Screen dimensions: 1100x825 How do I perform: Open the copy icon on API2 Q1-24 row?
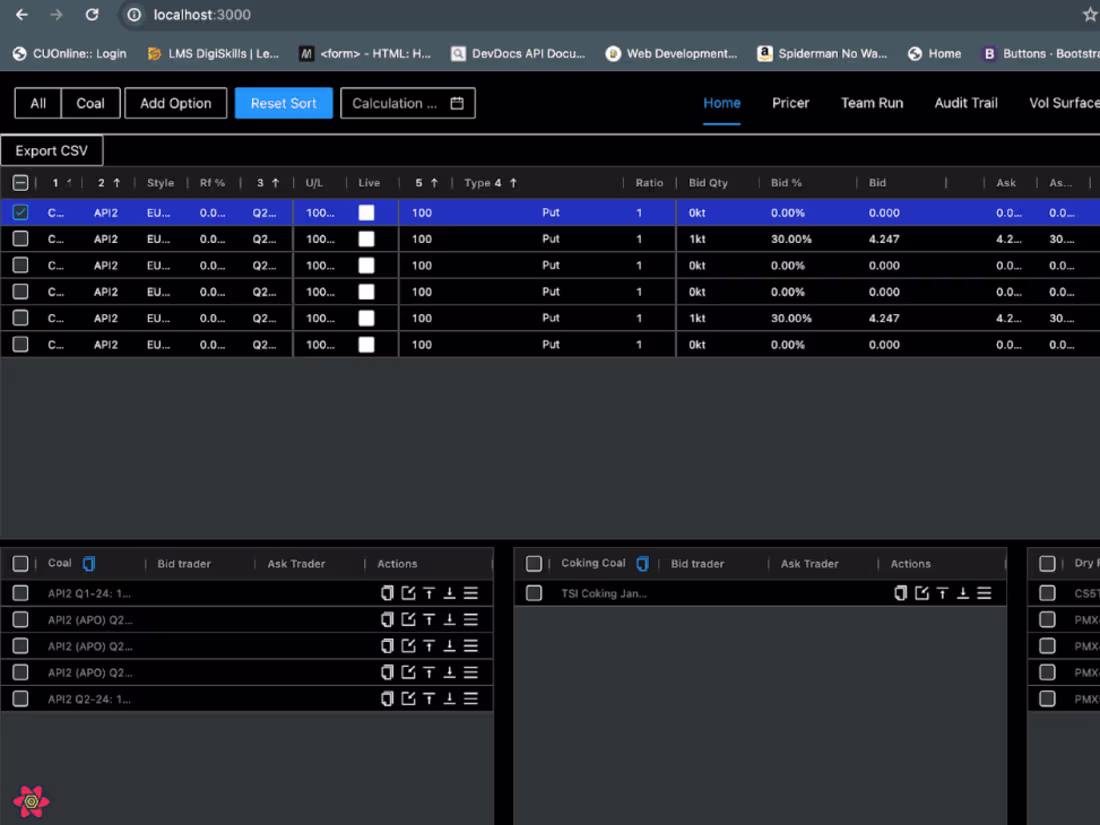387,592
